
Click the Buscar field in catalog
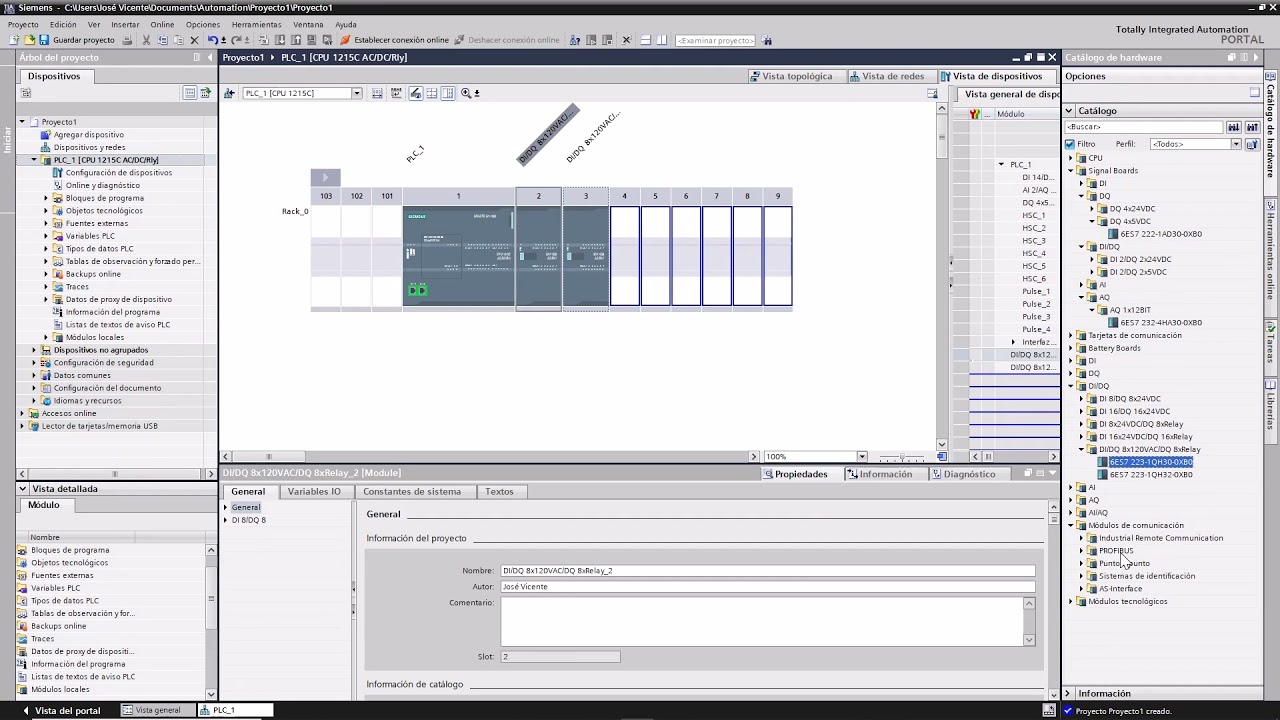click(x=1144, y=127)
